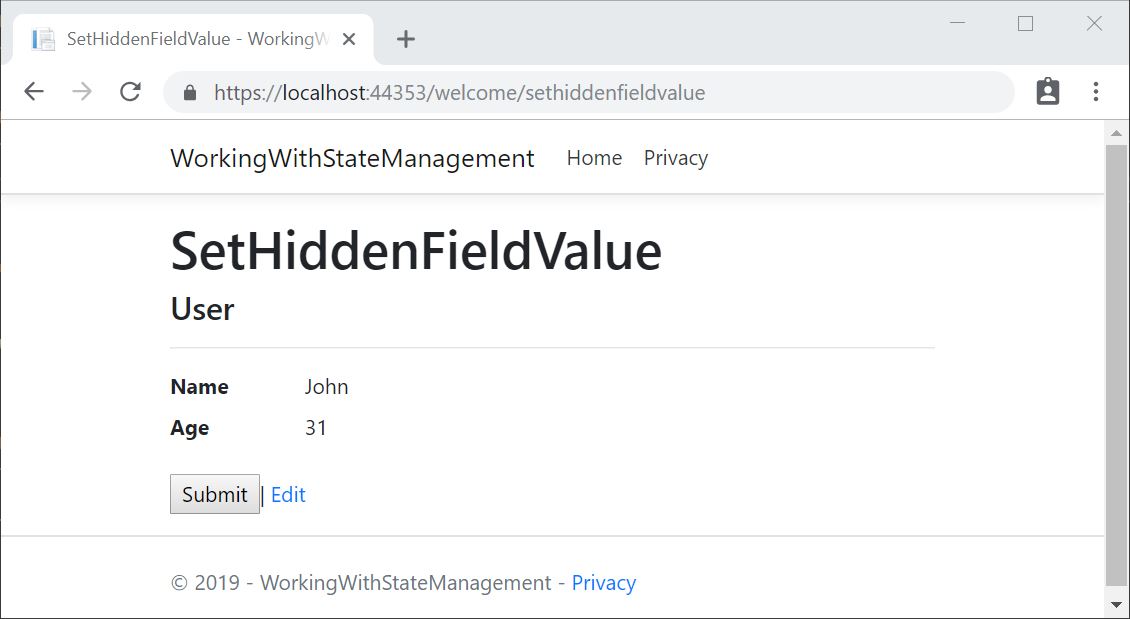Open the browser profile avatar

[x=1047, y=90]
